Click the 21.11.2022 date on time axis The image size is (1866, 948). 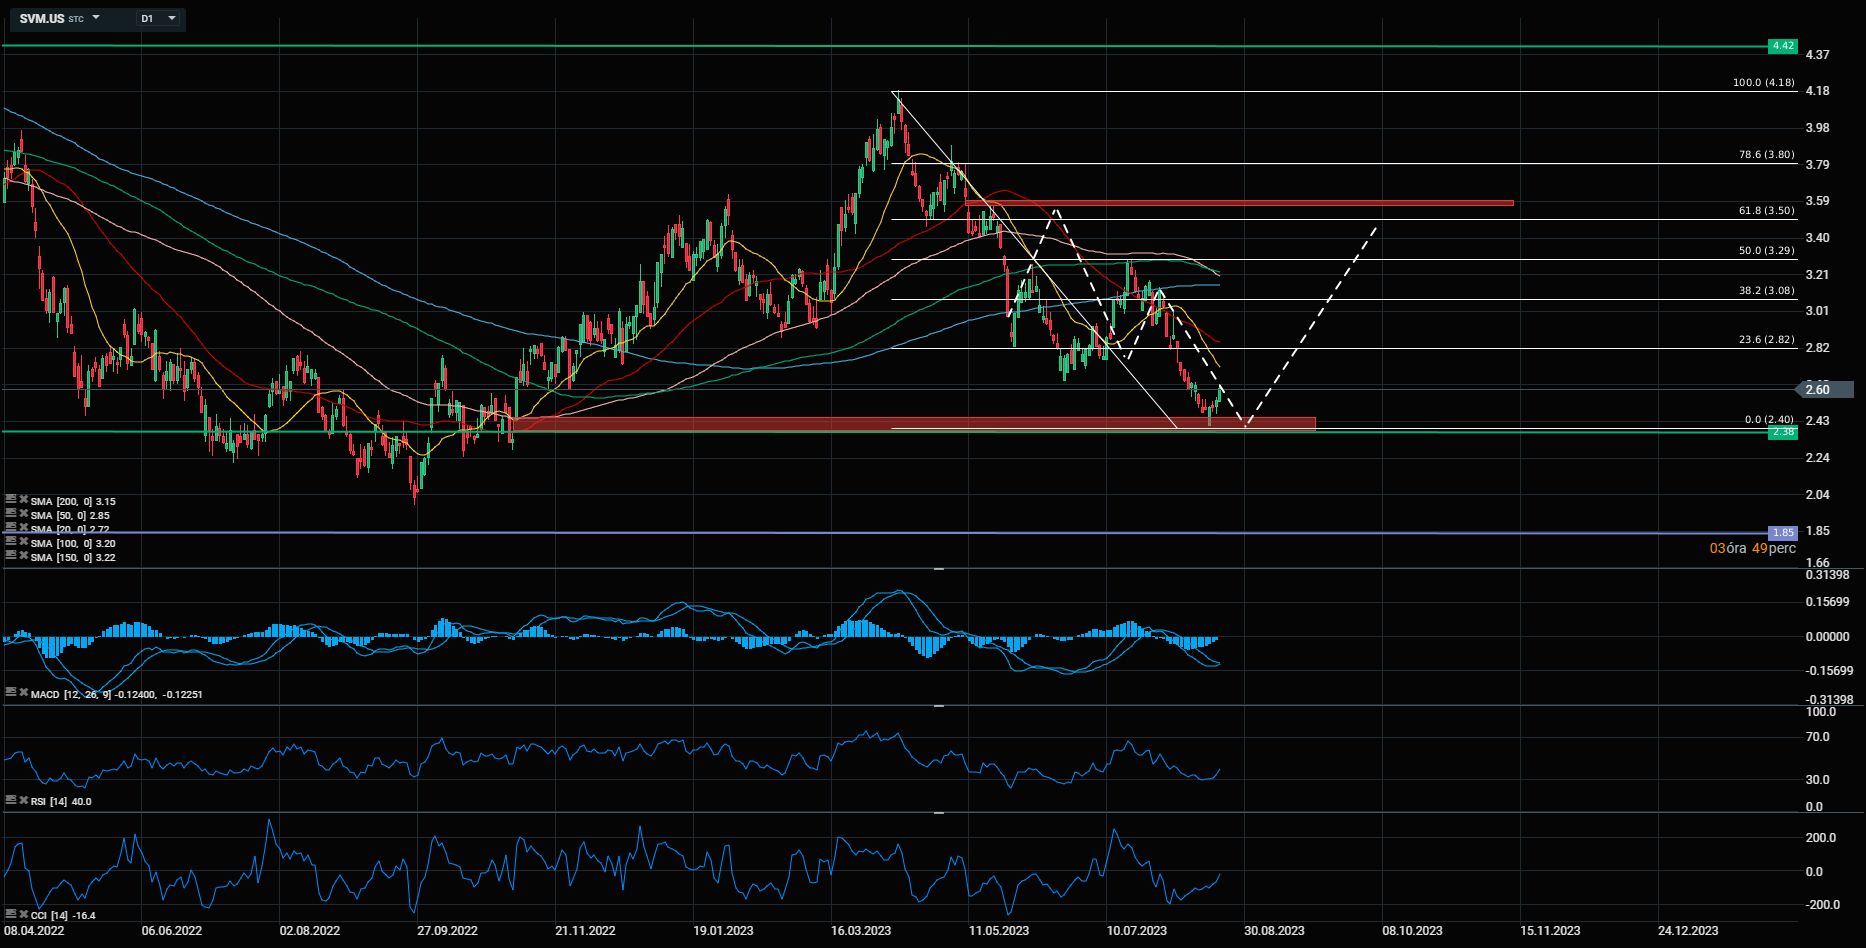pyautogui.click(x=586, y=931)
